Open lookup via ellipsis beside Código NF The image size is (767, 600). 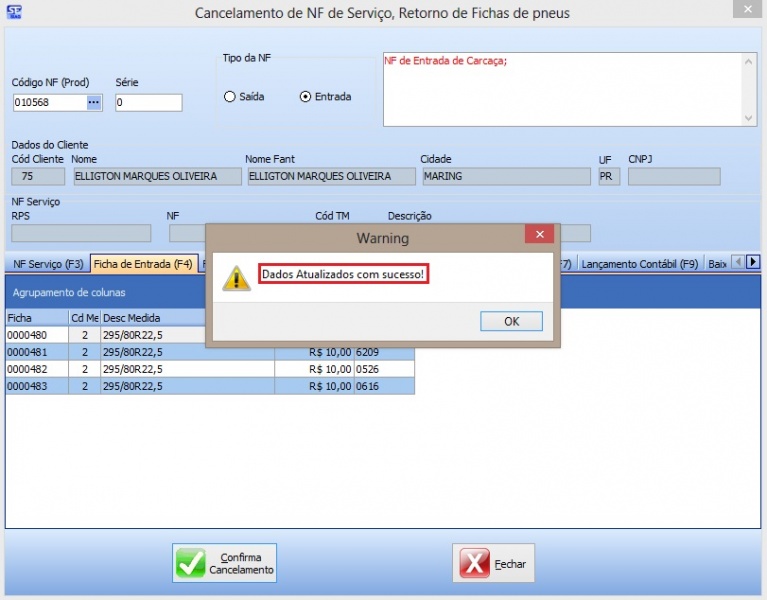tap(94, 102)
